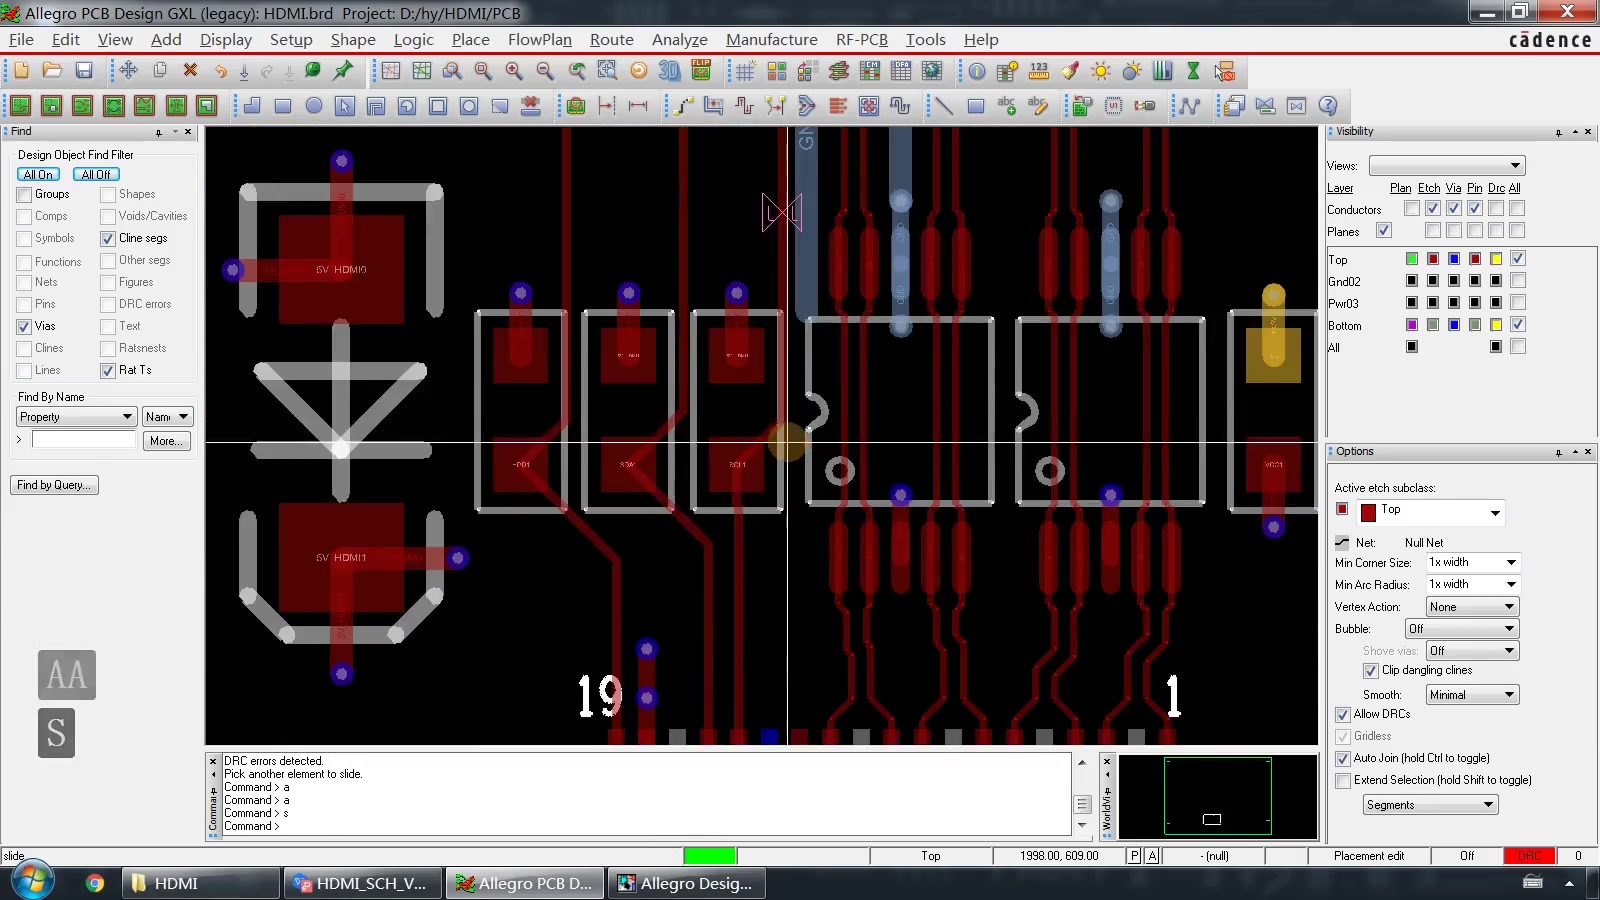Click the Copy icon in the toolbar

[159, 71]
